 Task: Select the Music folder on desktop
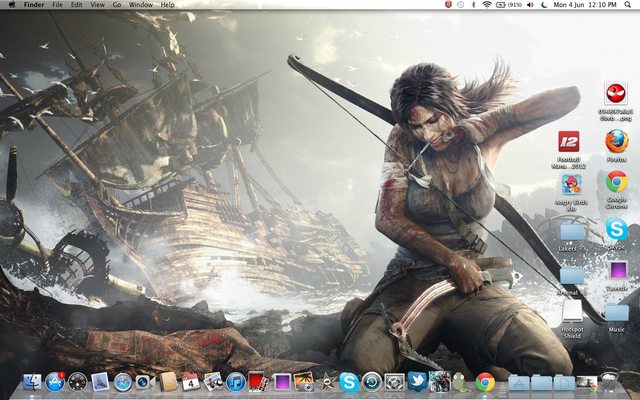point(617,313)
